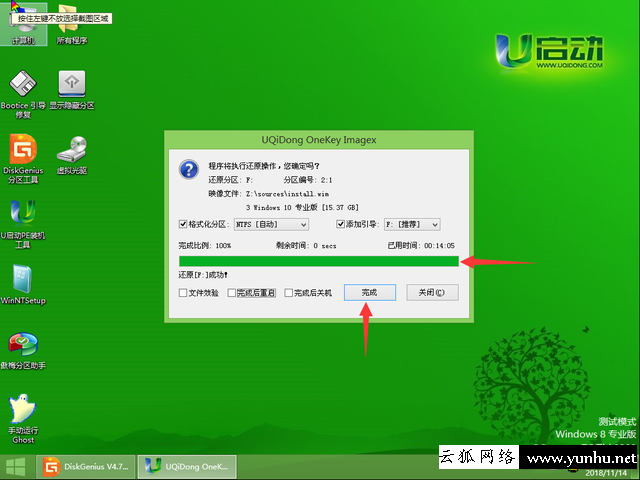Viewport: 640px width, 480px height.
Task: Launch Bootice 引导修复 icon
Action: tap(23, 94)
